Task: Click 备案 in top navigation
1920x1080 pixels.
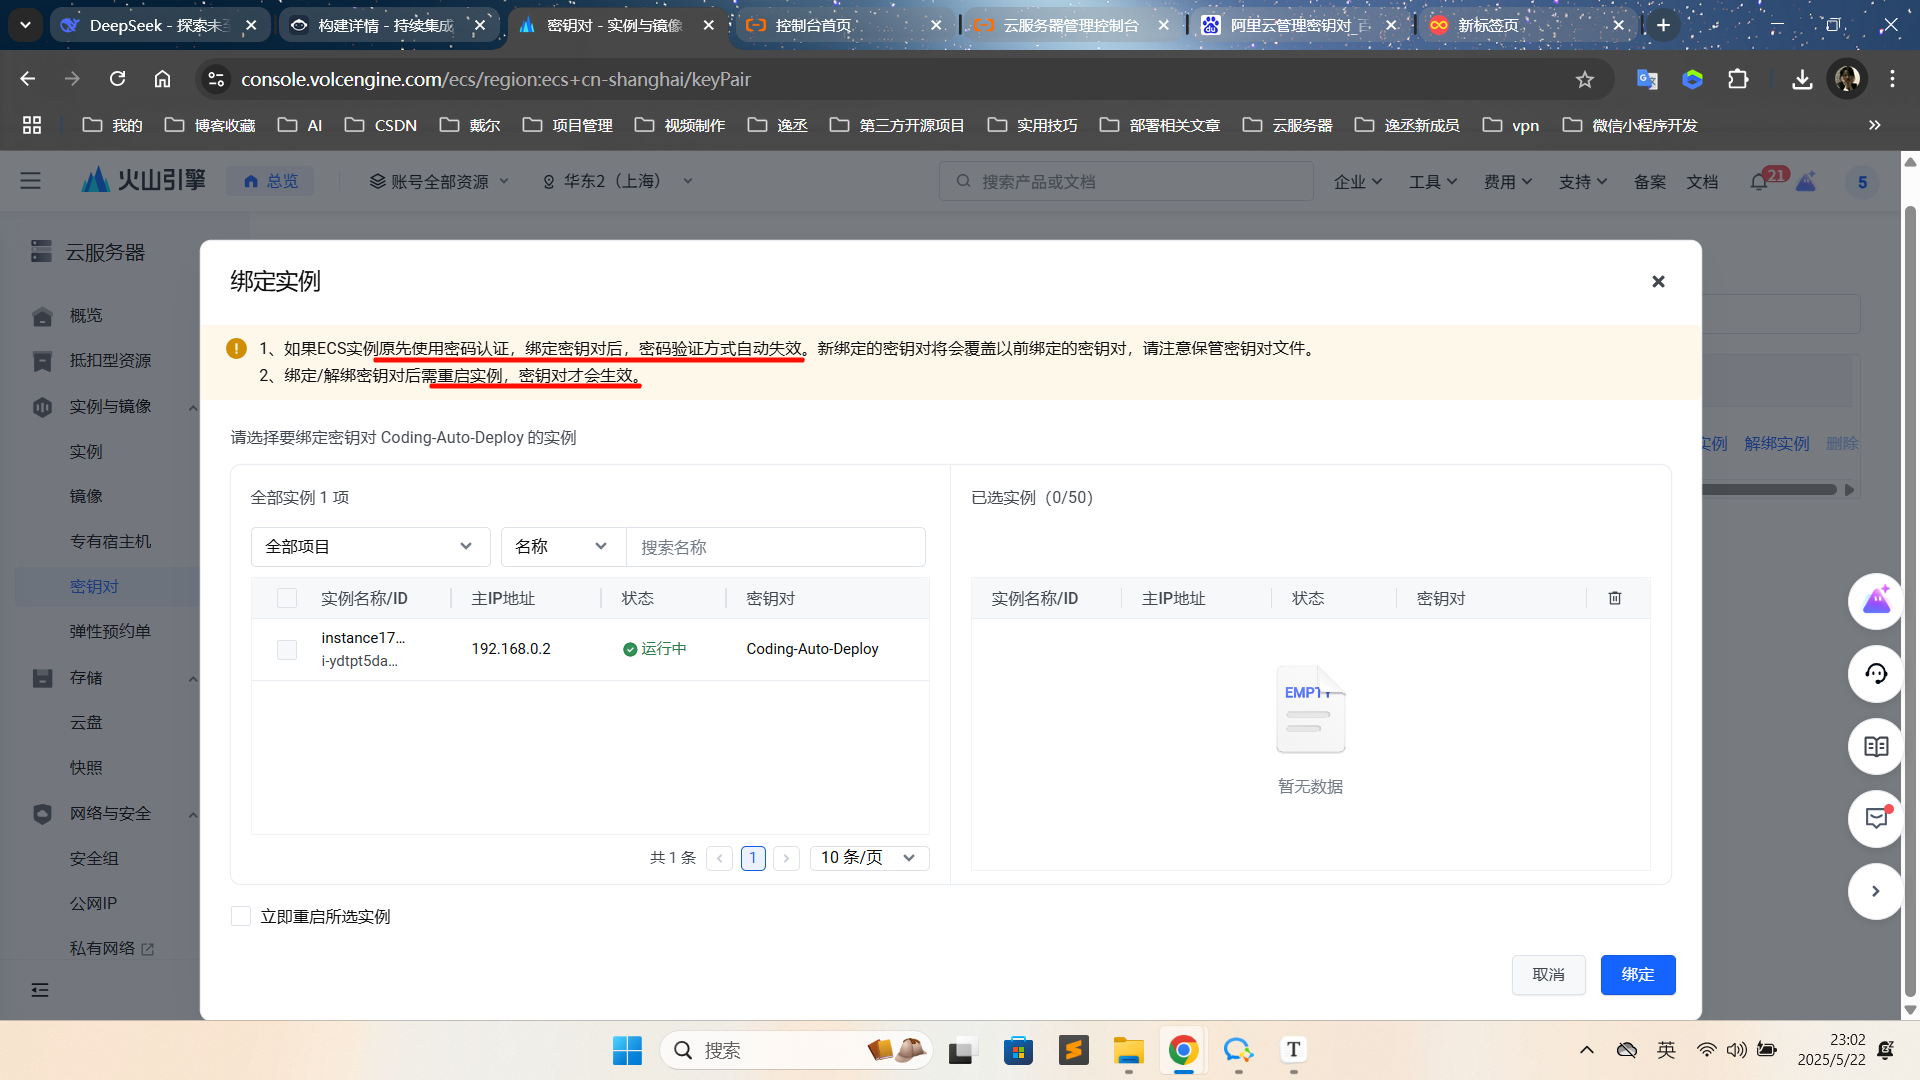Action: (x=1650, y=181)
